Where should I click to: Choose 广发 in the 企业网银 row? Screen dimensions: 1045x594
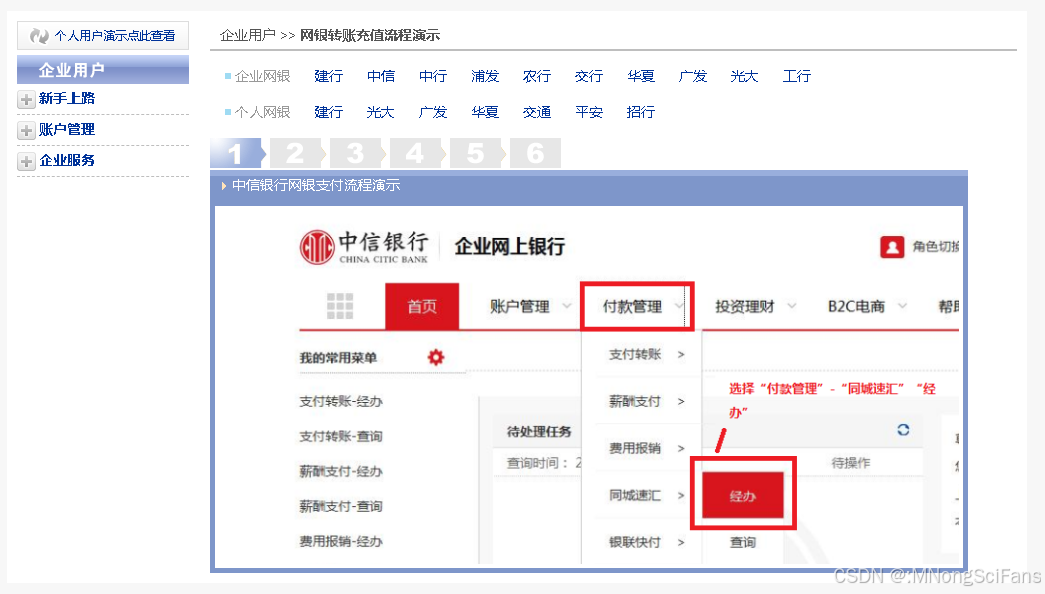tap(692, 76)
